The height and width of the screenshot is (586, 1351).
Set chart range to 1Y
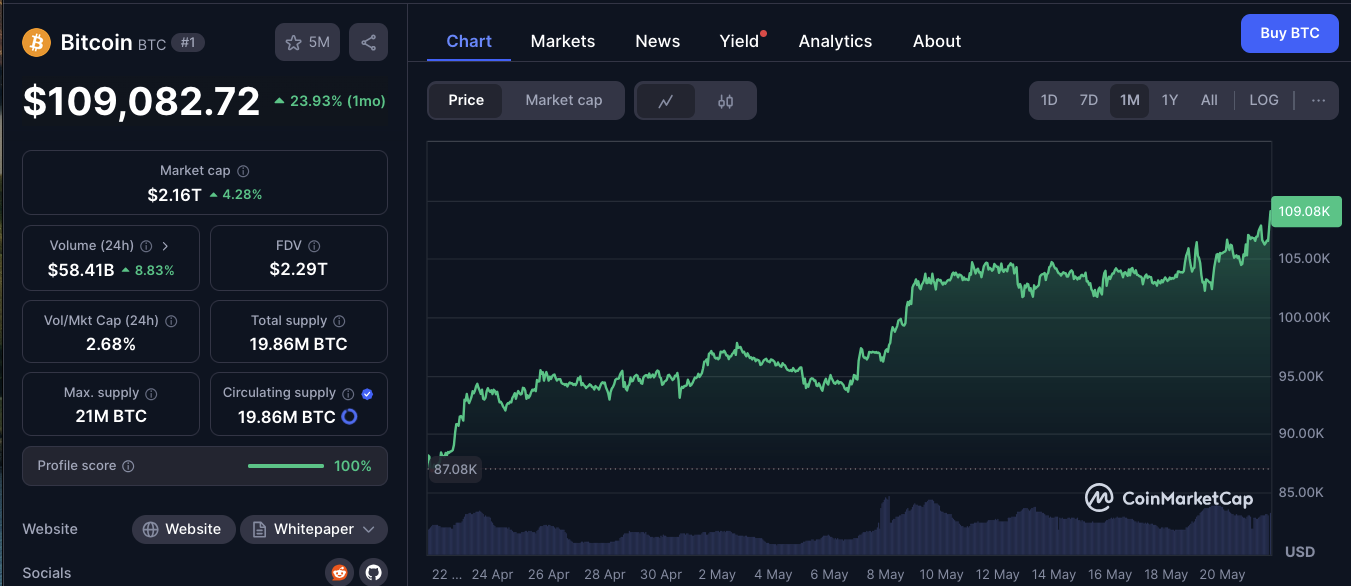(x=1170, y=100)
